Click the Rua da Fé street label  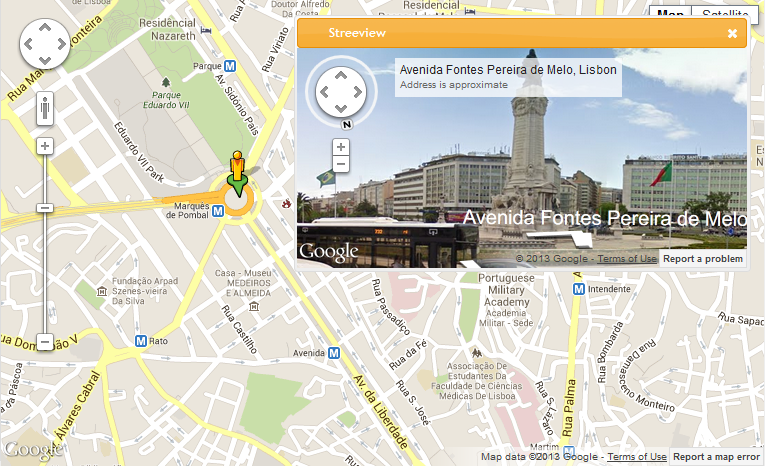408,354
